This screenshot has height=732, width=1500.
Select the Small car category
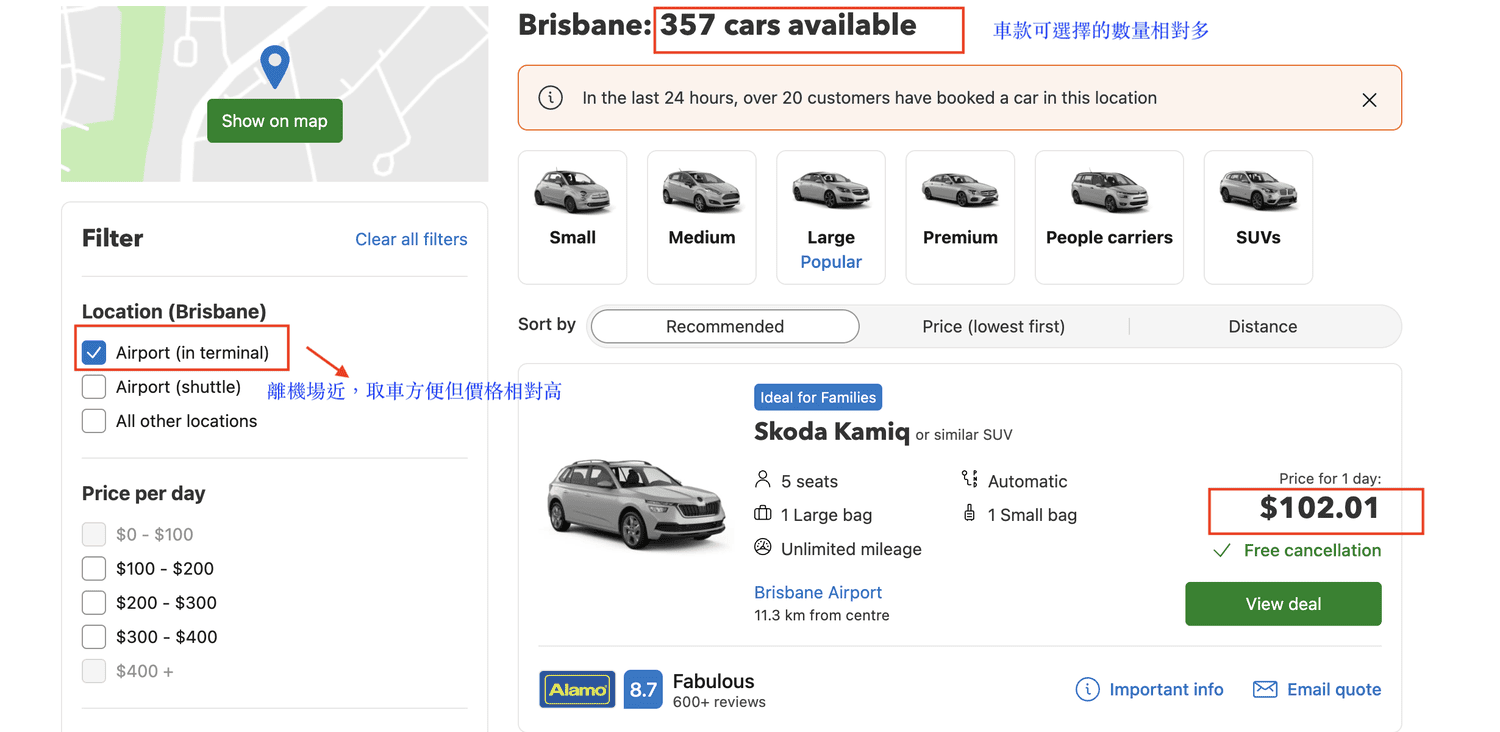[572, 217]
